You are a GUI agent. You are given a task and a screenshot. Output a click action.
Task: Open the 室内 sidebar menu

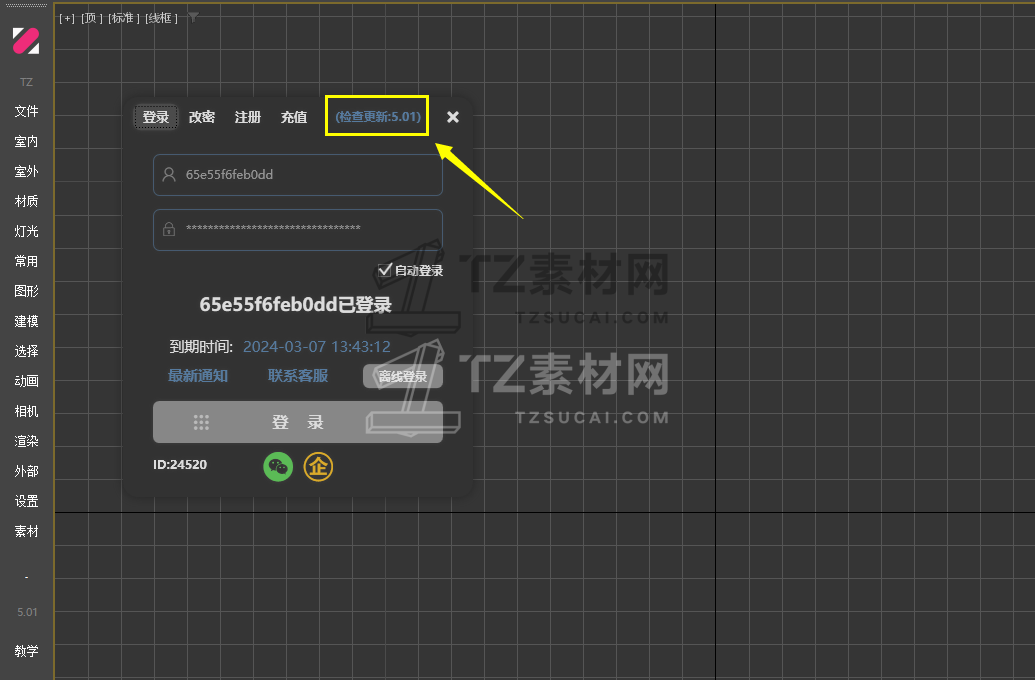pyautogui.click(x=26, y=141)
